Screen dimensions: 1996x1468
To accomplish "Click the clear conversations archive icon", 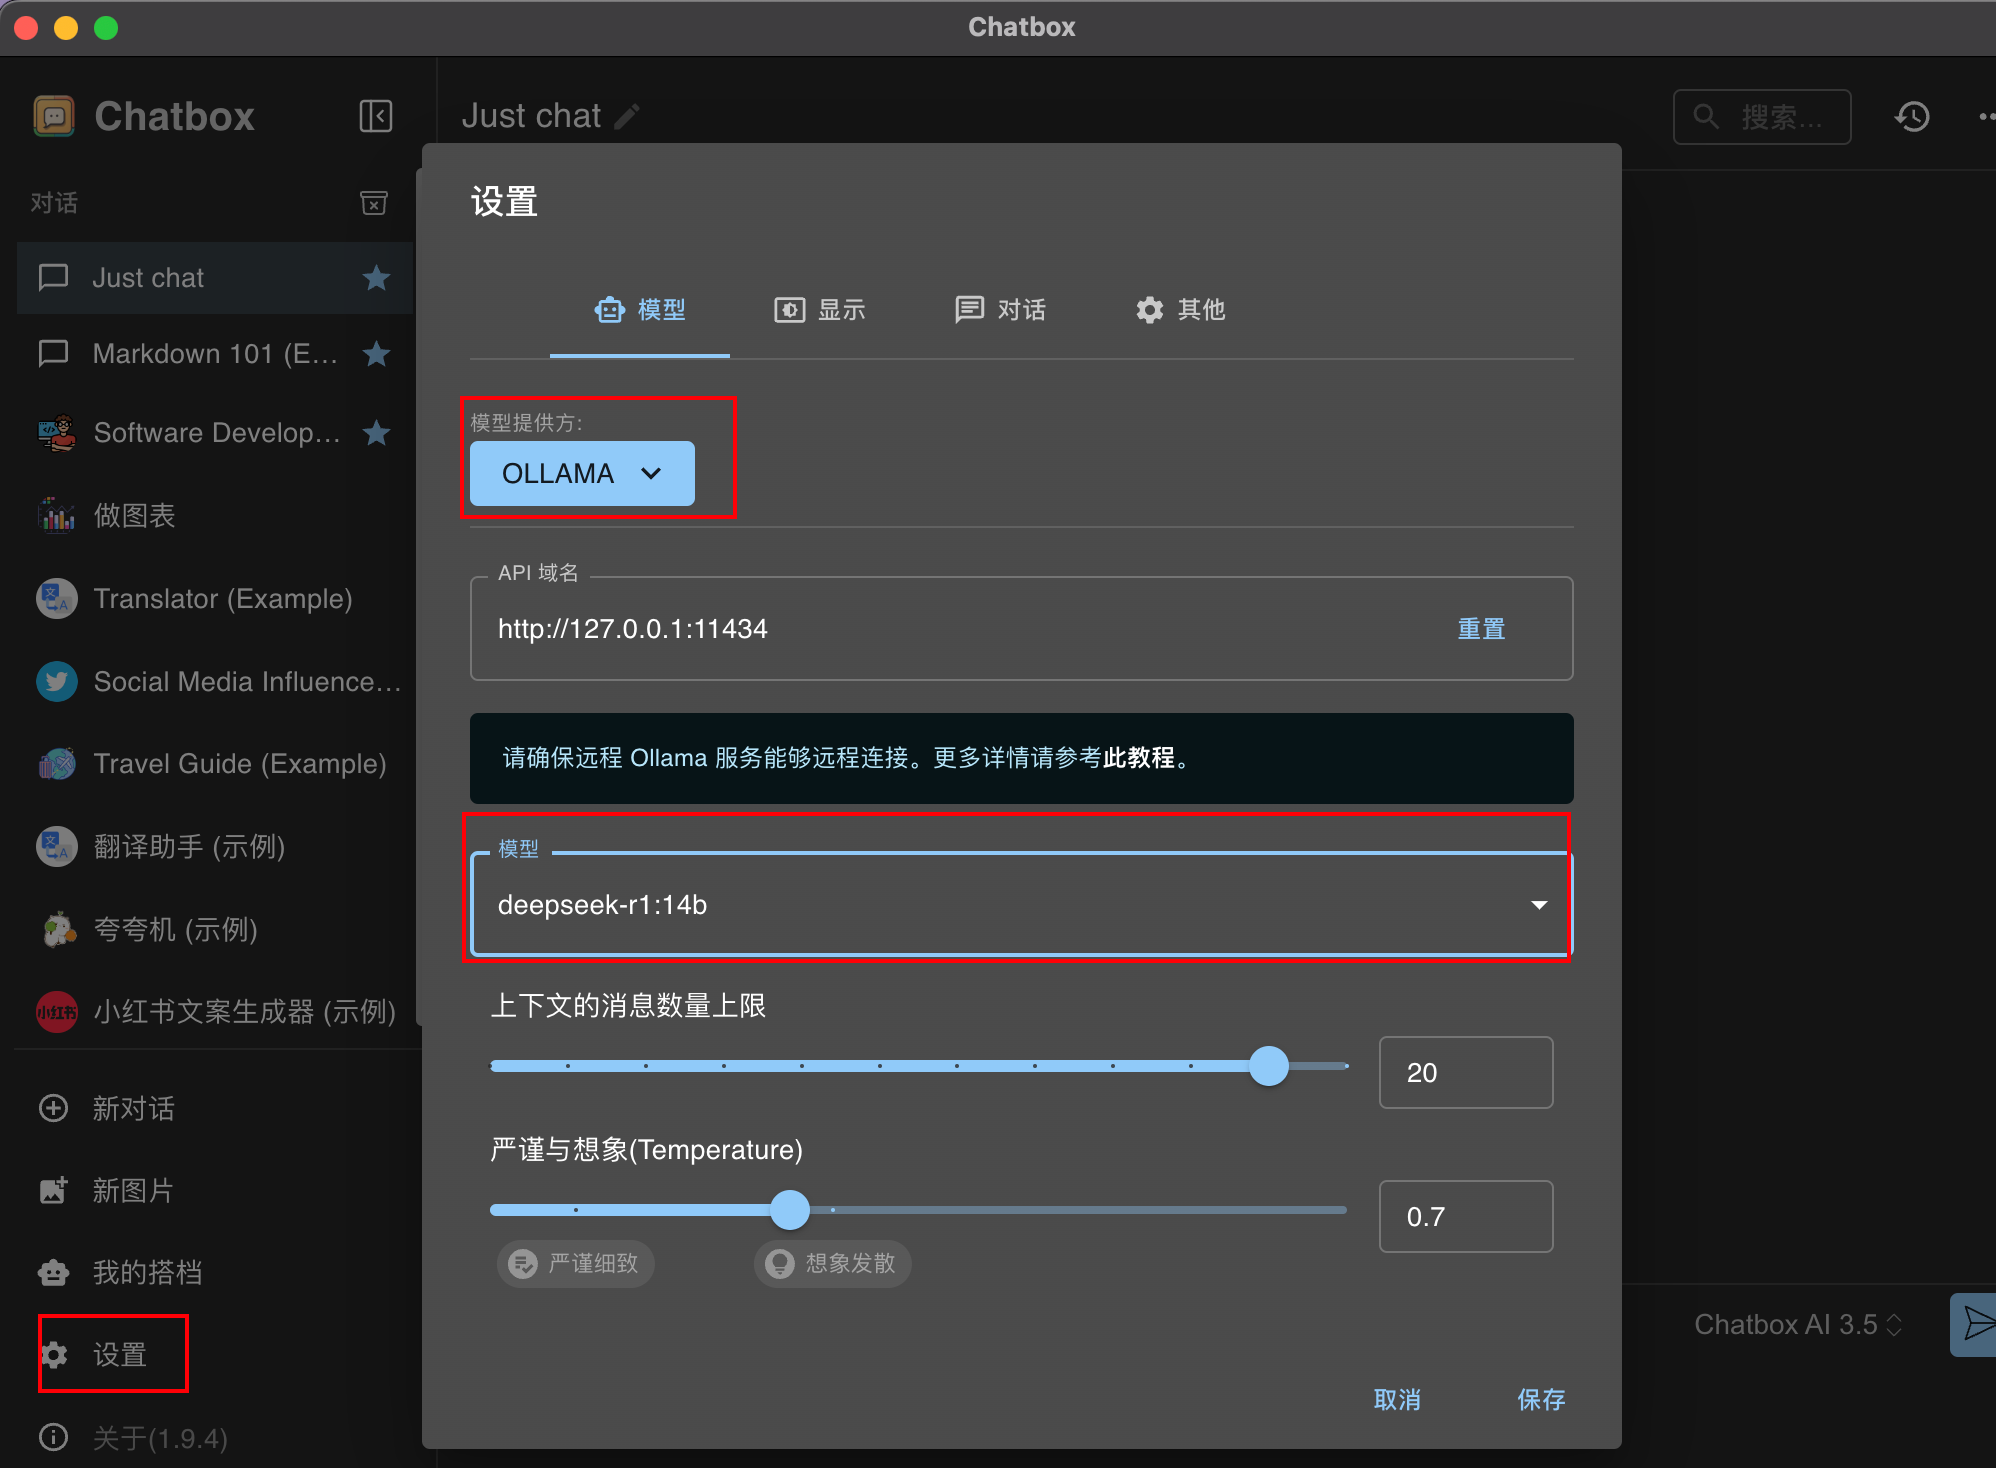I will click(374, 203).
